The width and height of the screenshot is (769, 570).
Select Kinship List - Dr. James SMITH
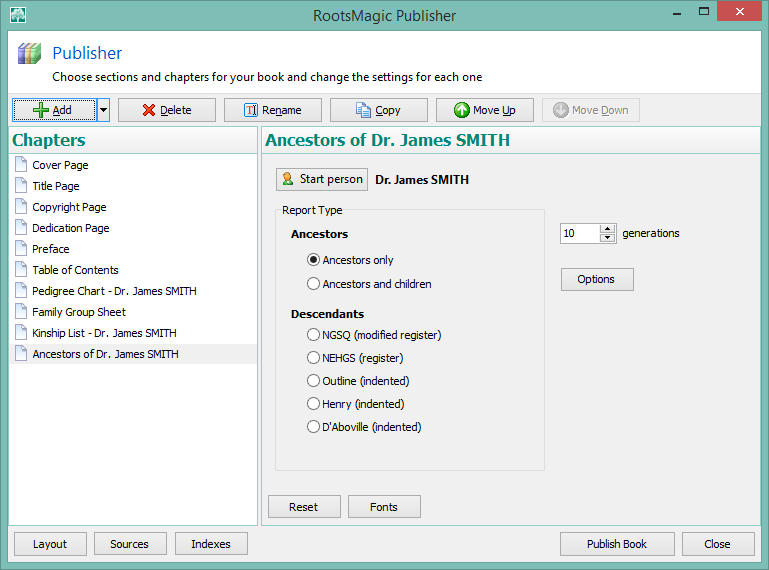[133, 333]
